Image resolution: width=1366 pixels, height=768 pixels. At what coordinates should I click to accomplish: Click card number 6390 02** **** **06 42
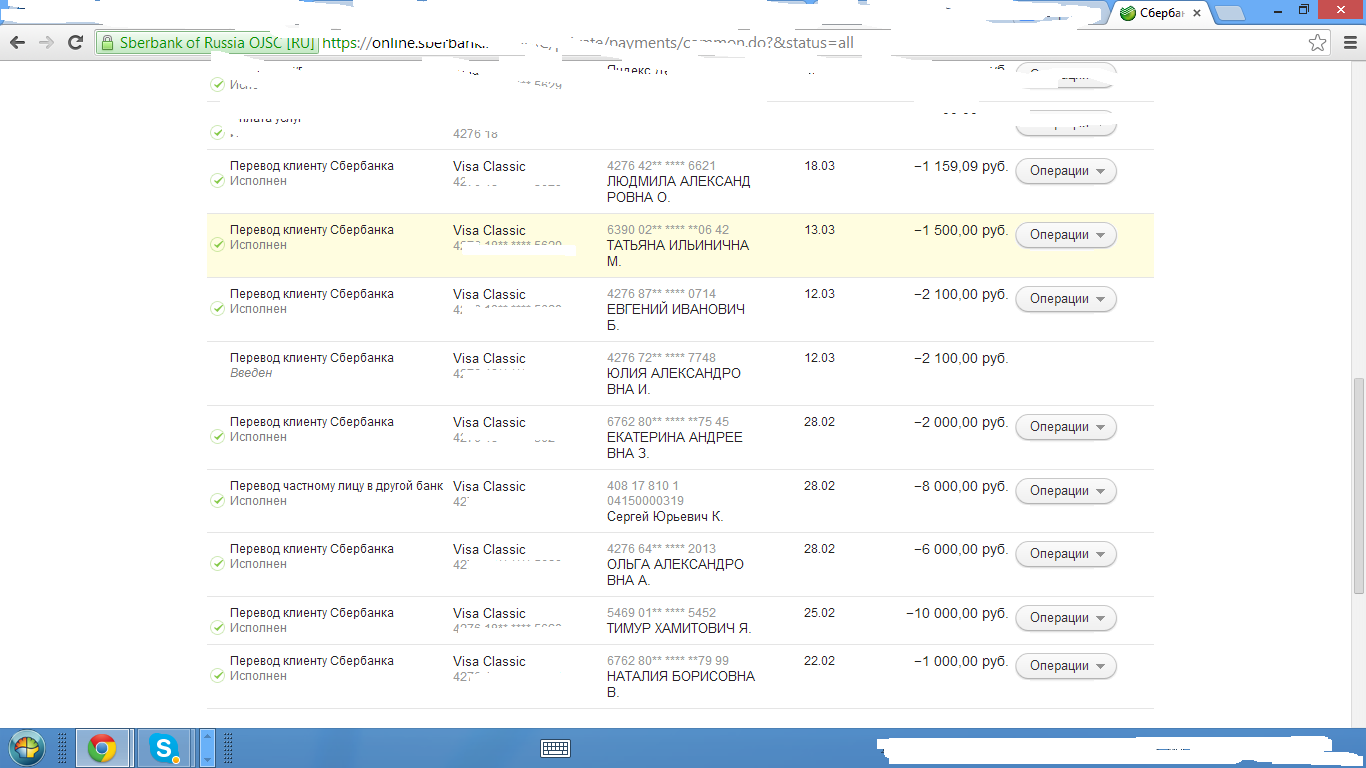(668, 230)
